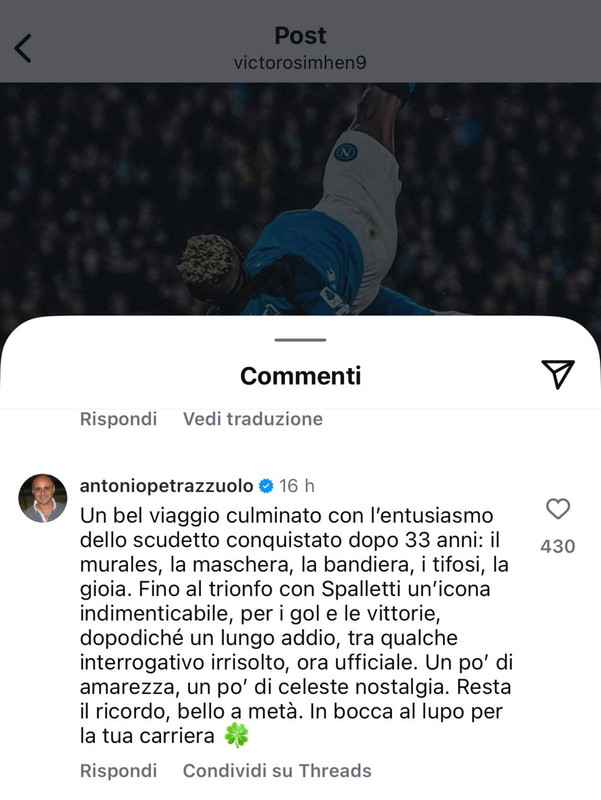Tap the paper plane share icon
The image size is (601, 800).
[558, 374]
